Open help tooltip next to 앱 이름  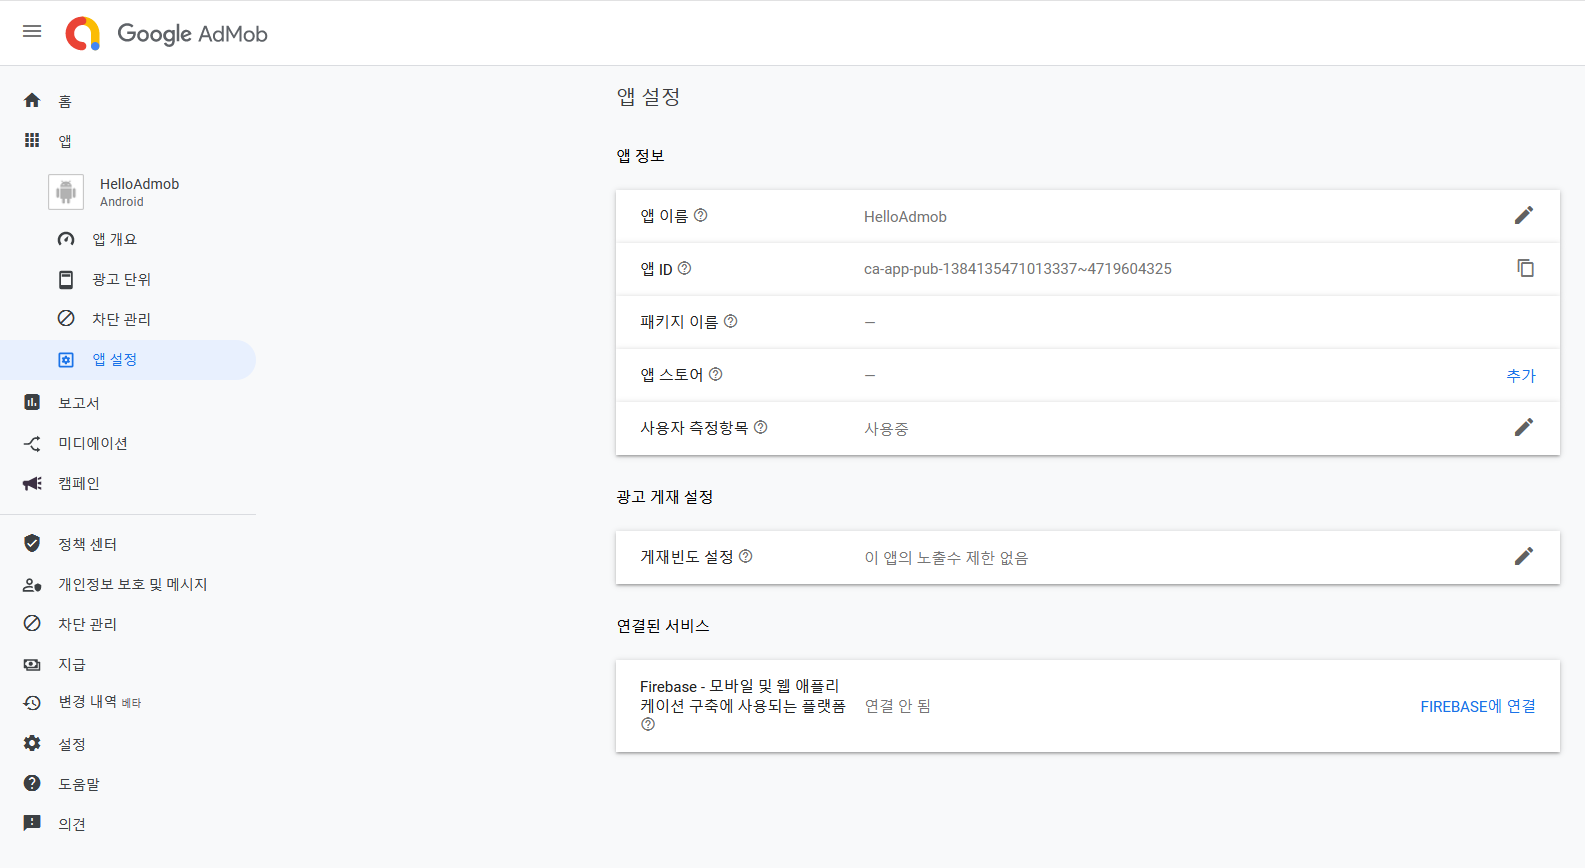click(701, 215)
